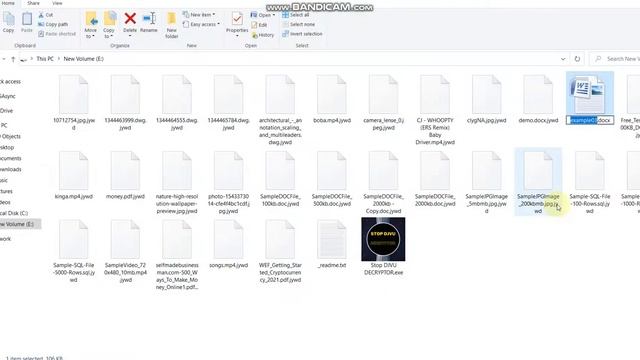This screenshot has height=360, width=640.
Task: Select the file 1344463999.dwg.jywd
Action: pos(125,103)
